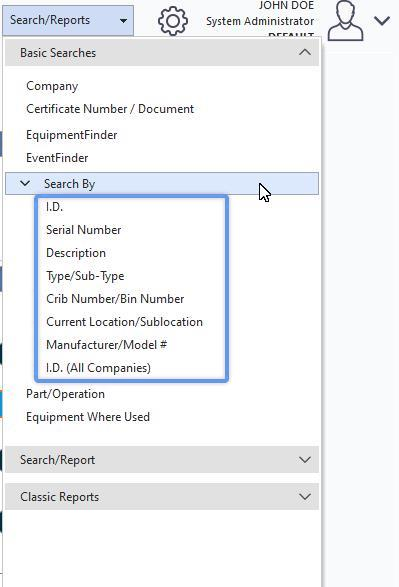The image size is (399, 587).
Task: Collapse the Search By chevron
Action: tap(25, 183)
